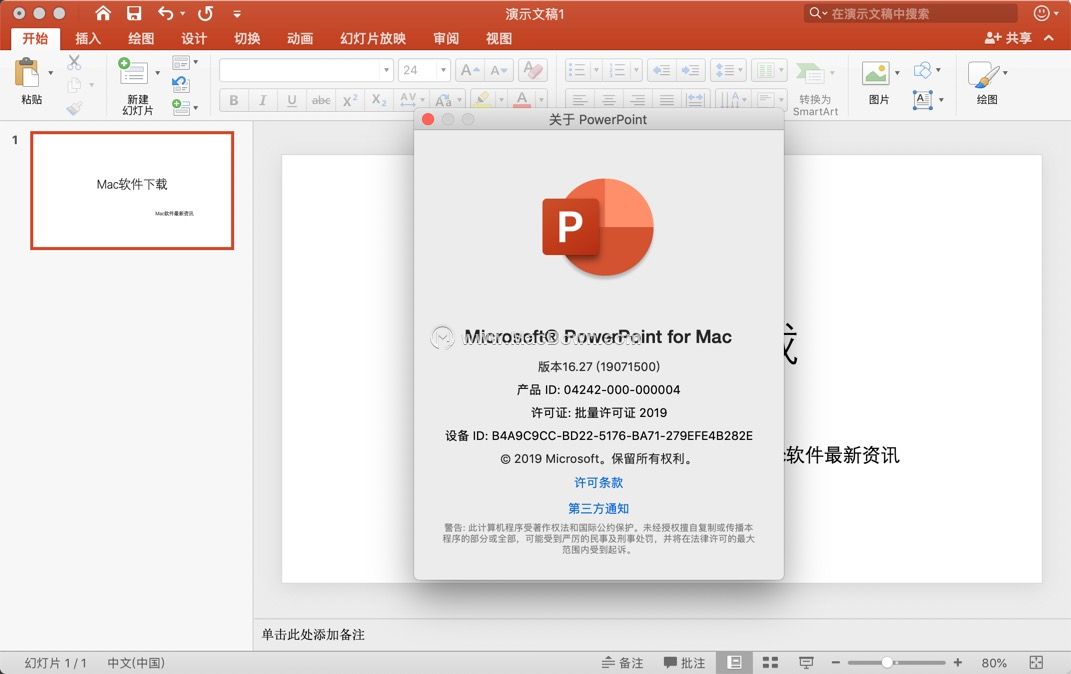Toggle Underline formatting
The height and width of the screenshot is (674, 1071).
click(292, 100)
